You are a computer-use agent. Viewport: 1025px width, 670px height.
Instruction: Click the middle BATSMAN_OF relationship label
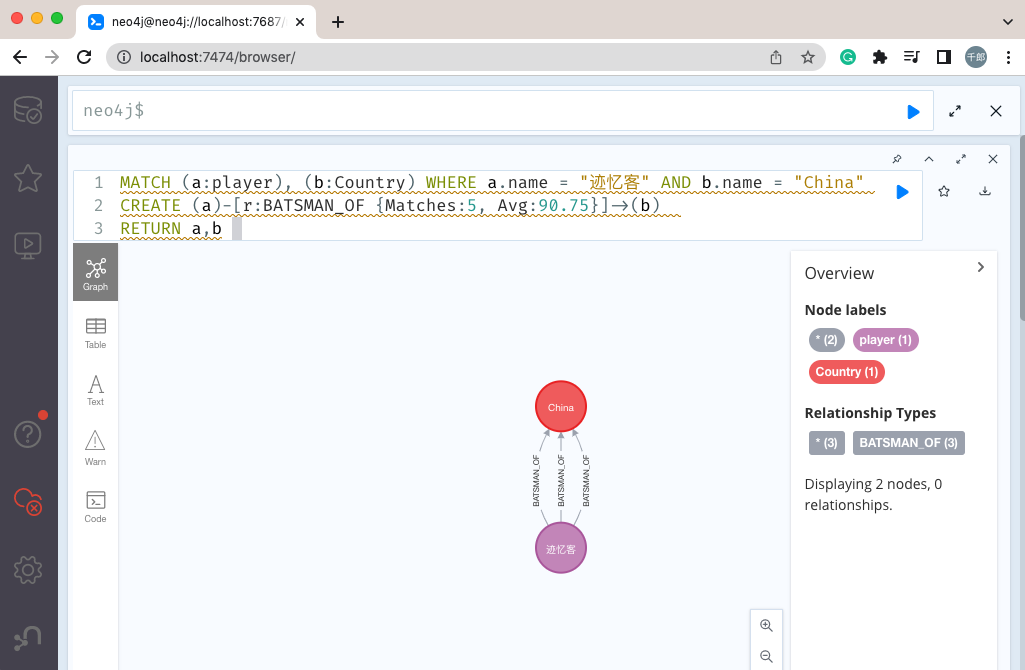tap(561, 480)
